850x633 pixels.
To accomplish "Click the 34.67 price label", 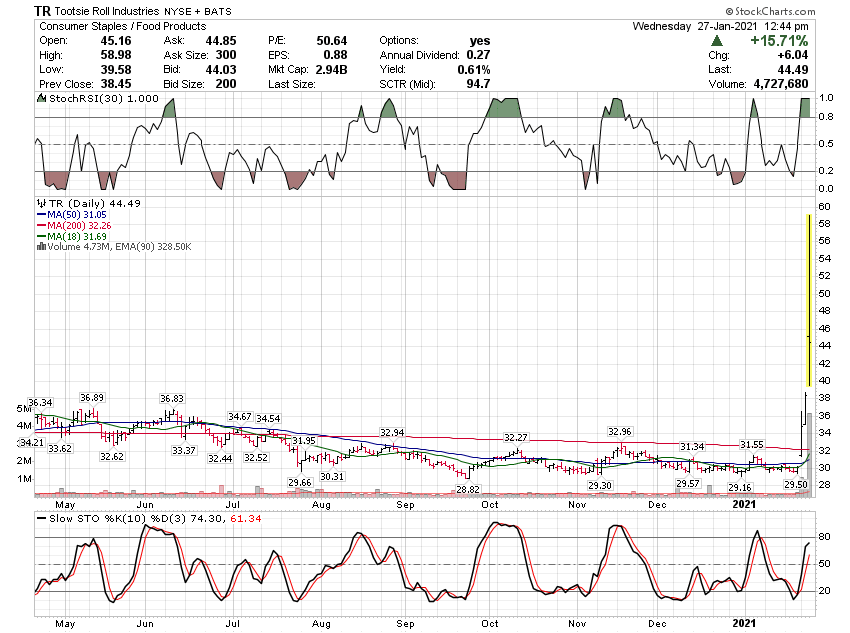I will pos(240,416).
